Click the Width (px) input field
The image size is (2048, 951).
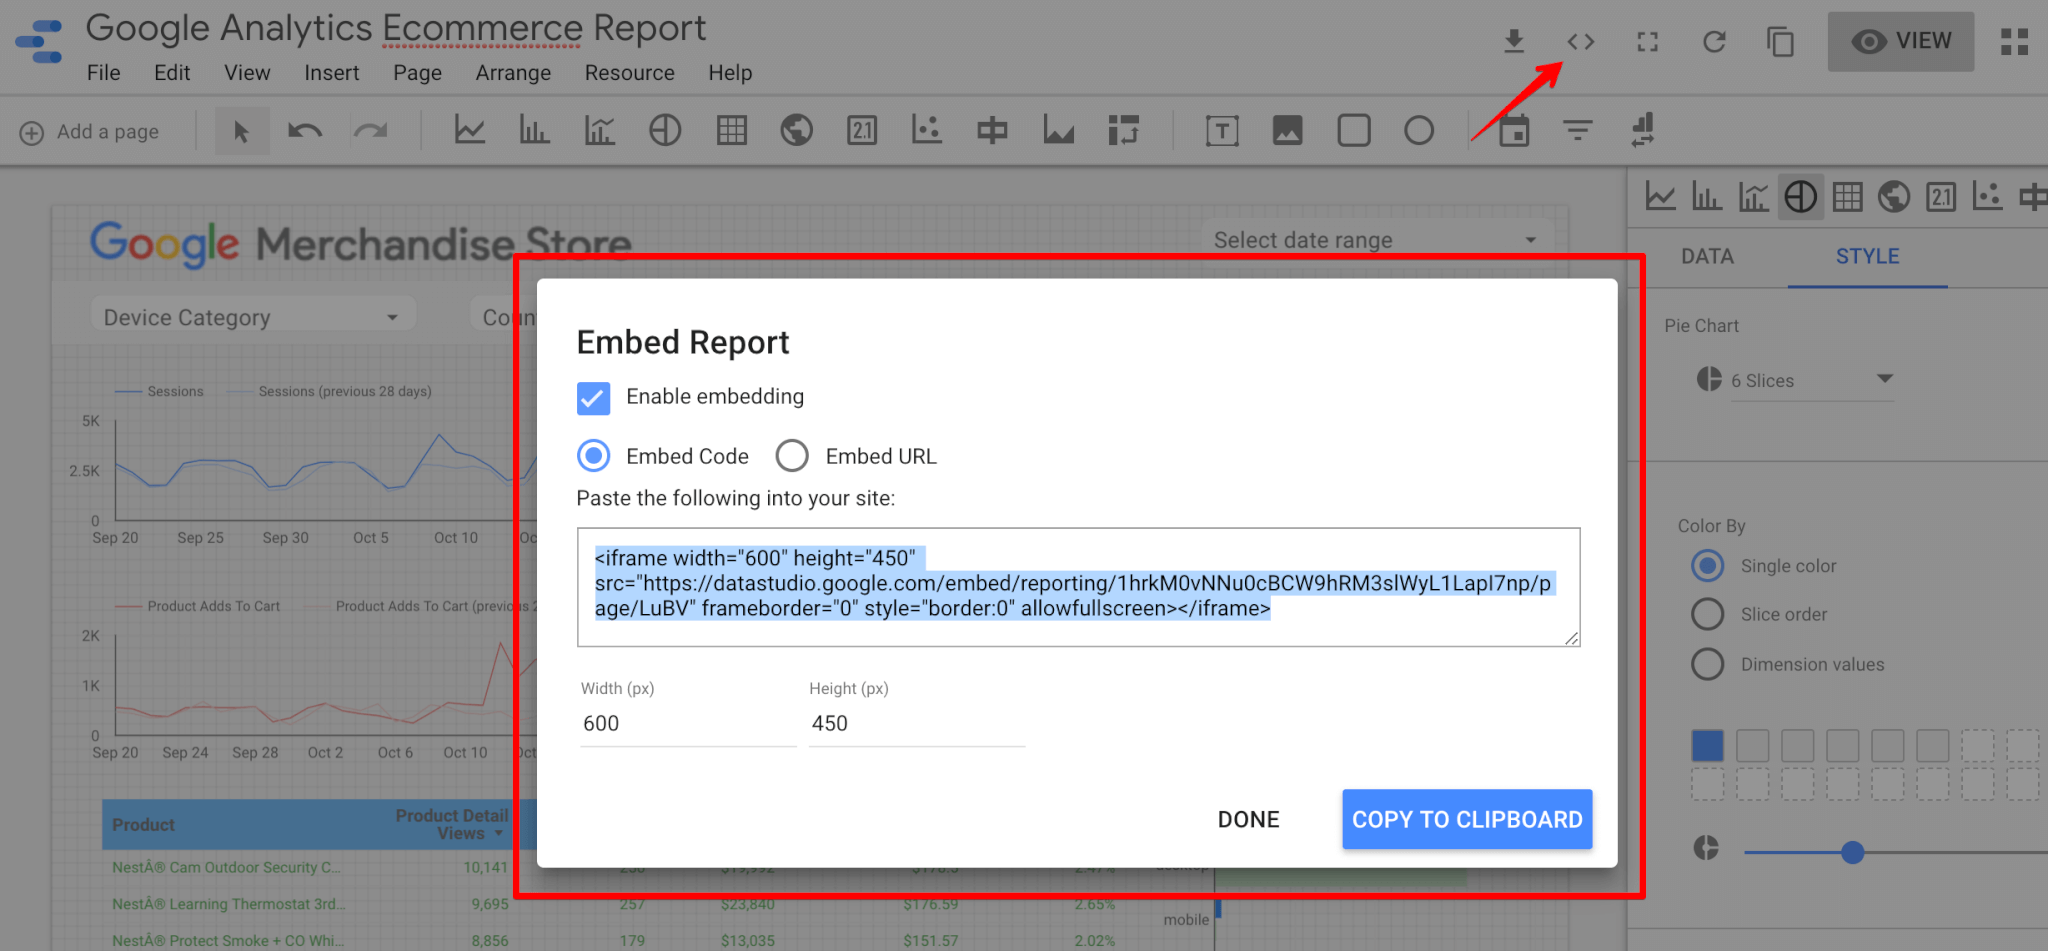click(688, 723)
